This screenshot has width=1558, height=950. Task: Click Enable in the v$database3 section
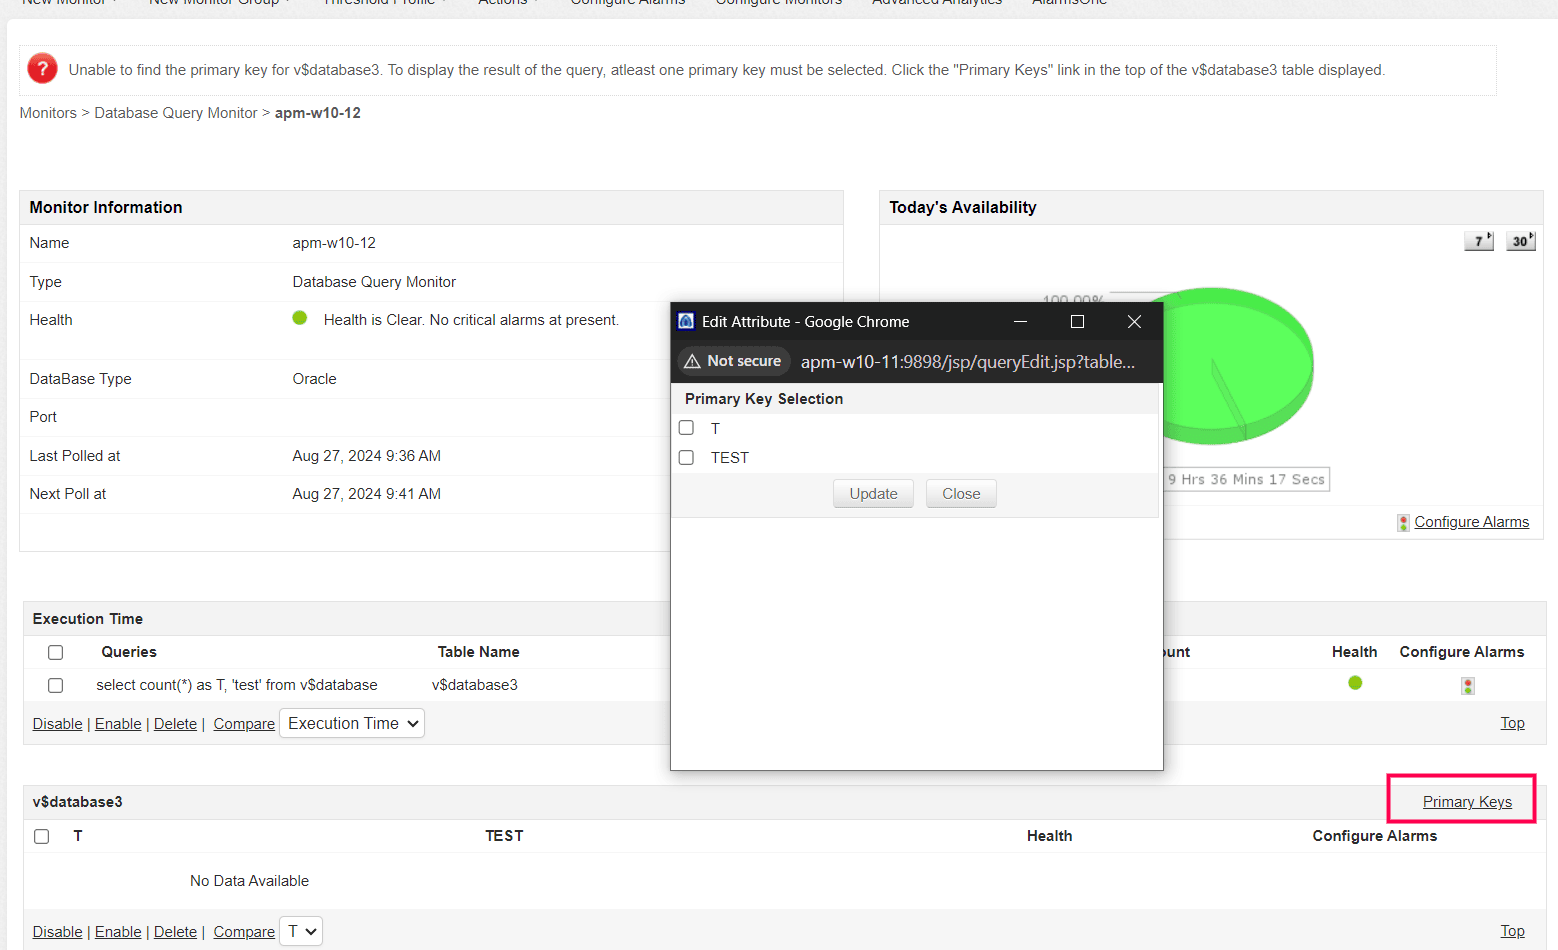(x=118, y=932)
